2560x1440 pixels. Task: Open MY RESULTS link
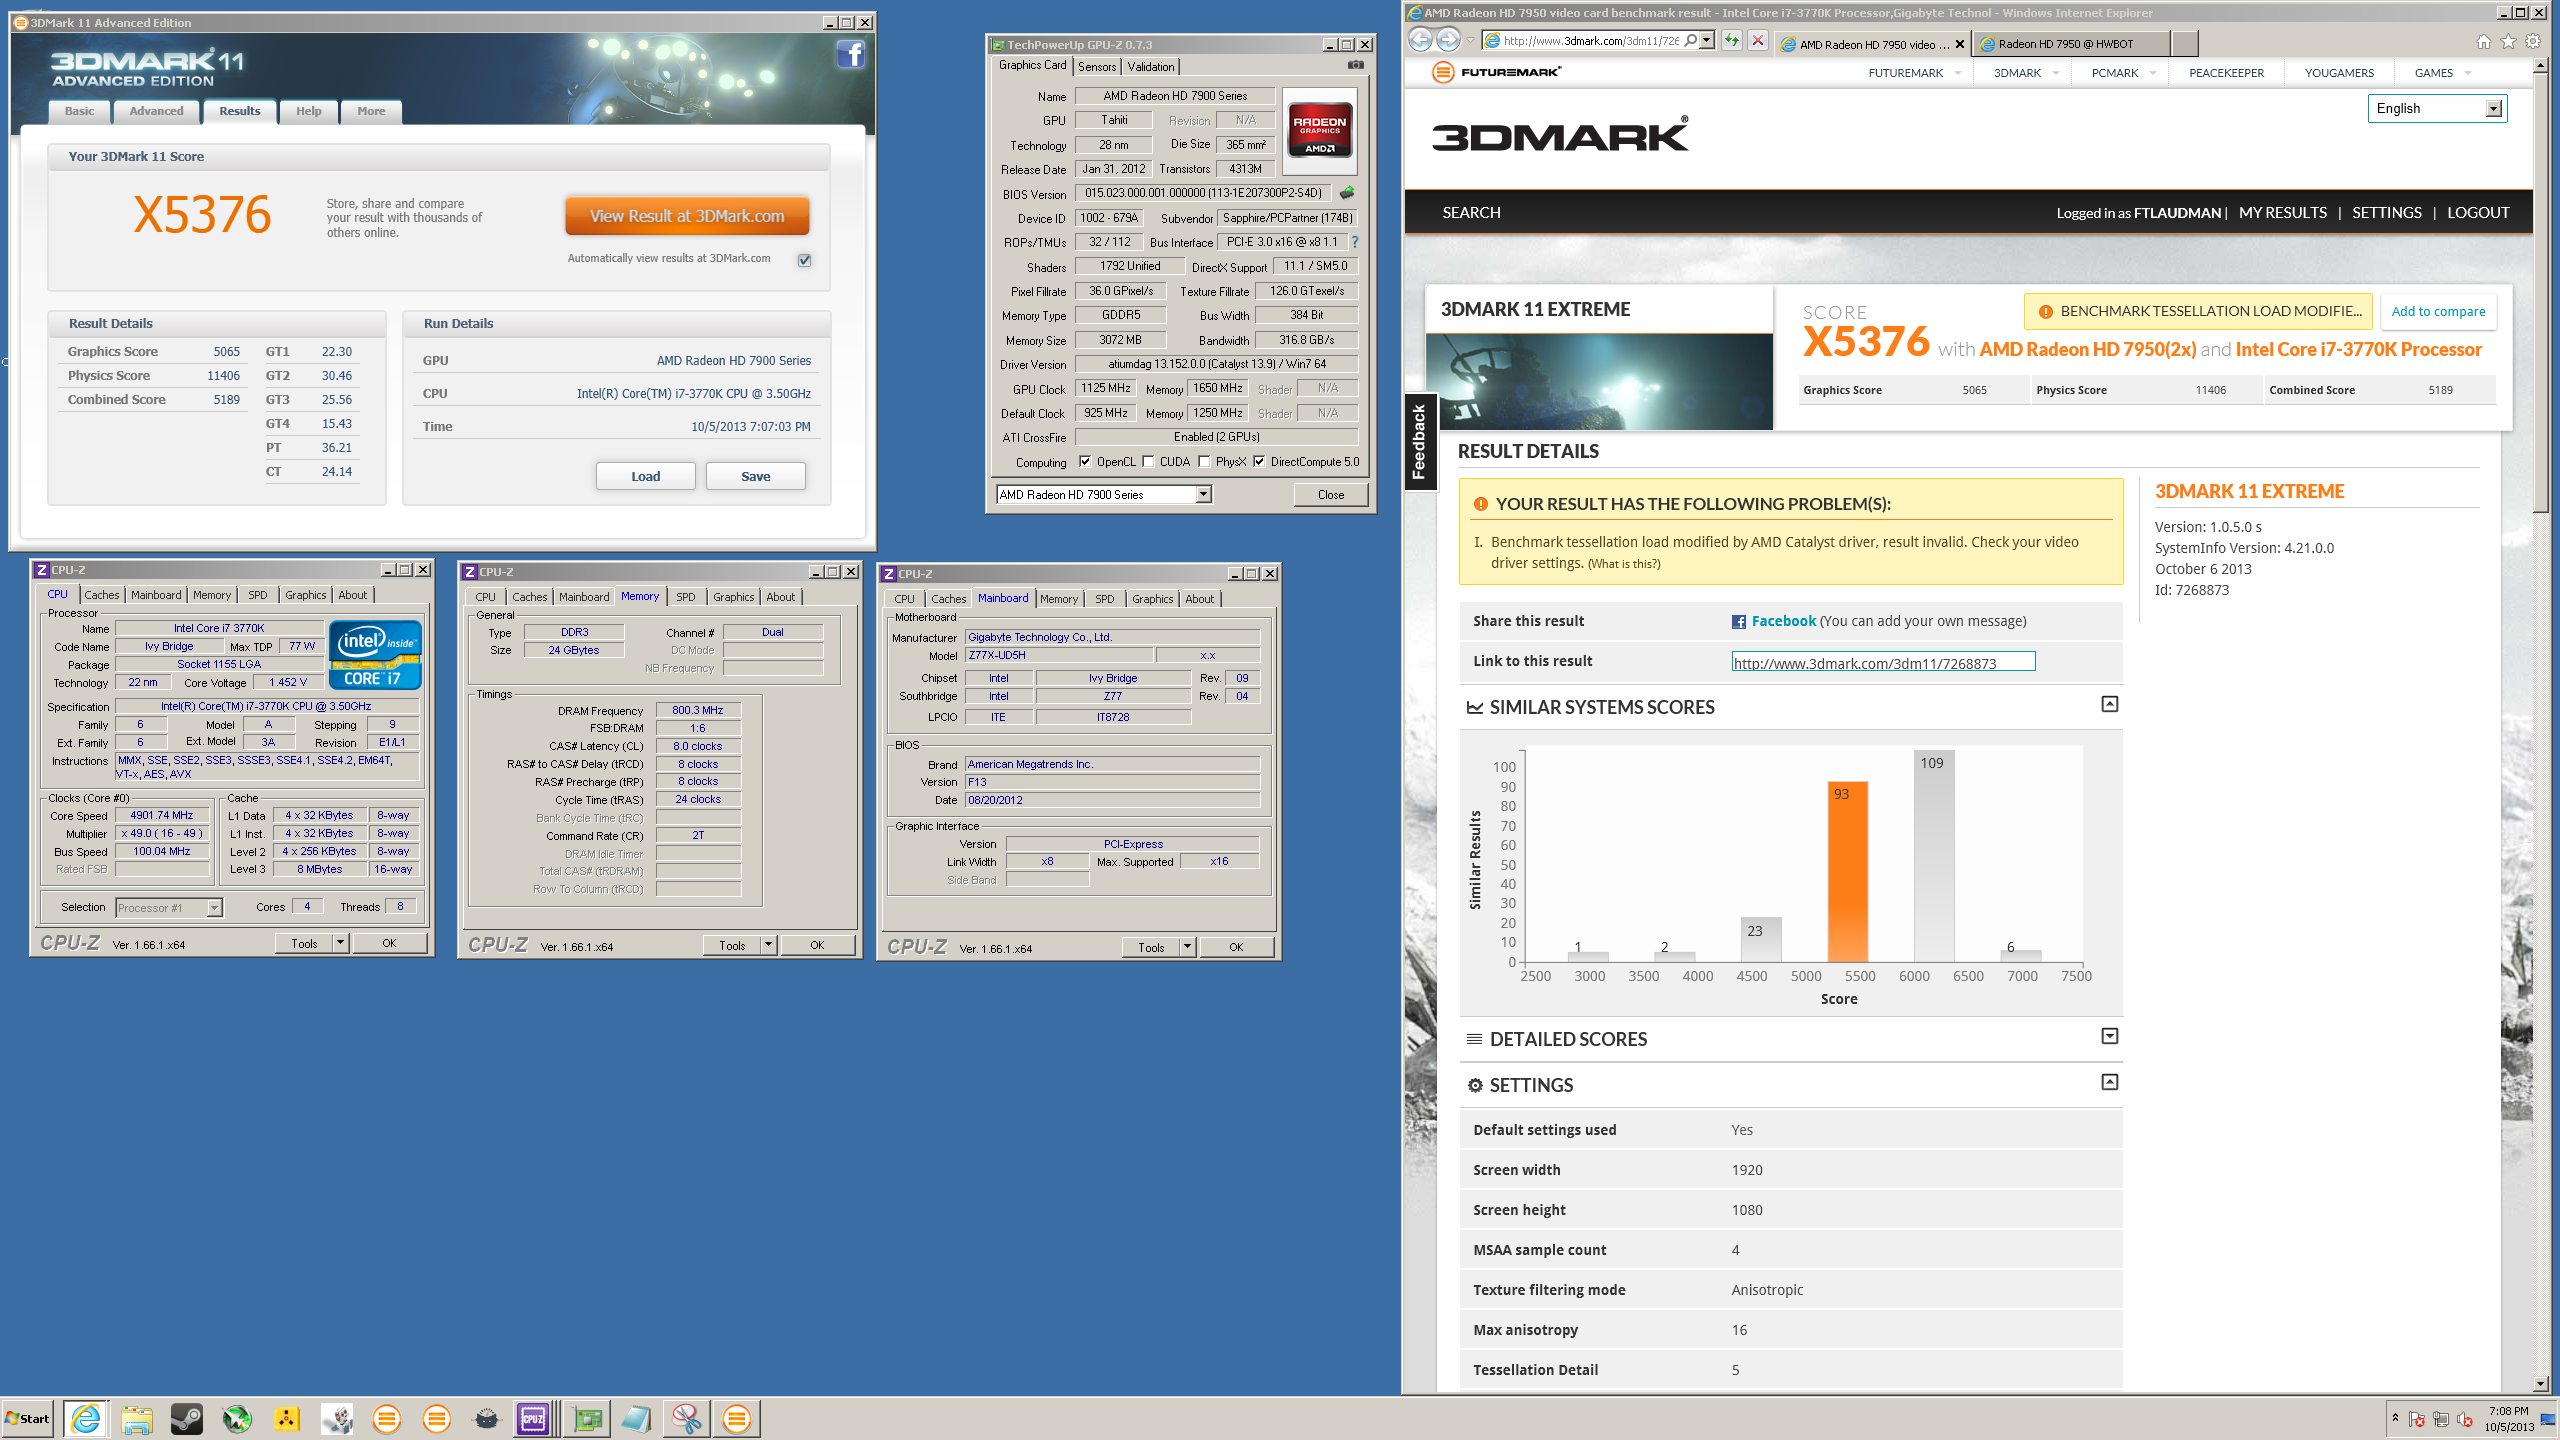coord(2283,212)
